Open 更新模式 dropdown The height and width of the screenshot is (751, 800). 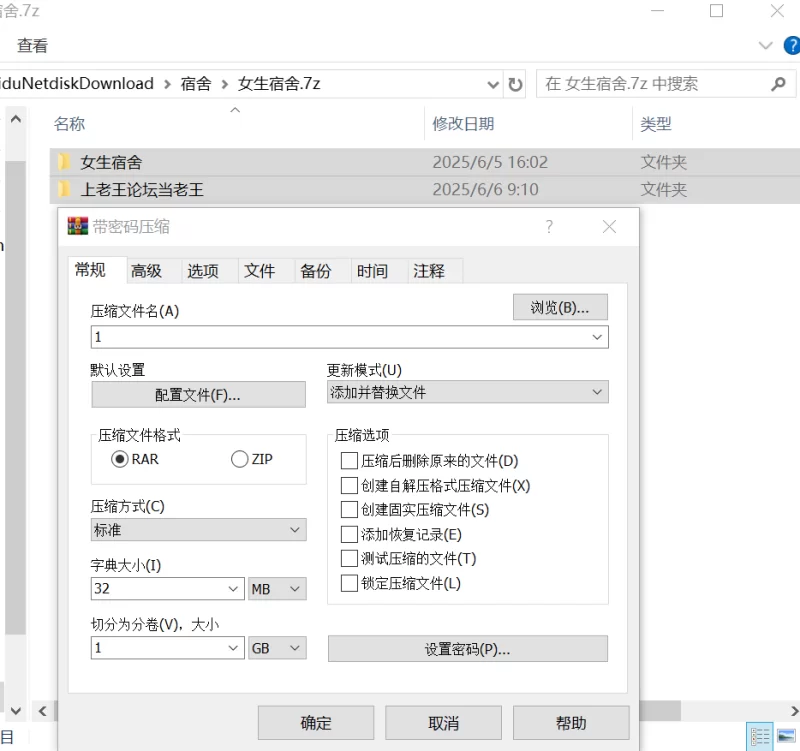pos(467,392)
